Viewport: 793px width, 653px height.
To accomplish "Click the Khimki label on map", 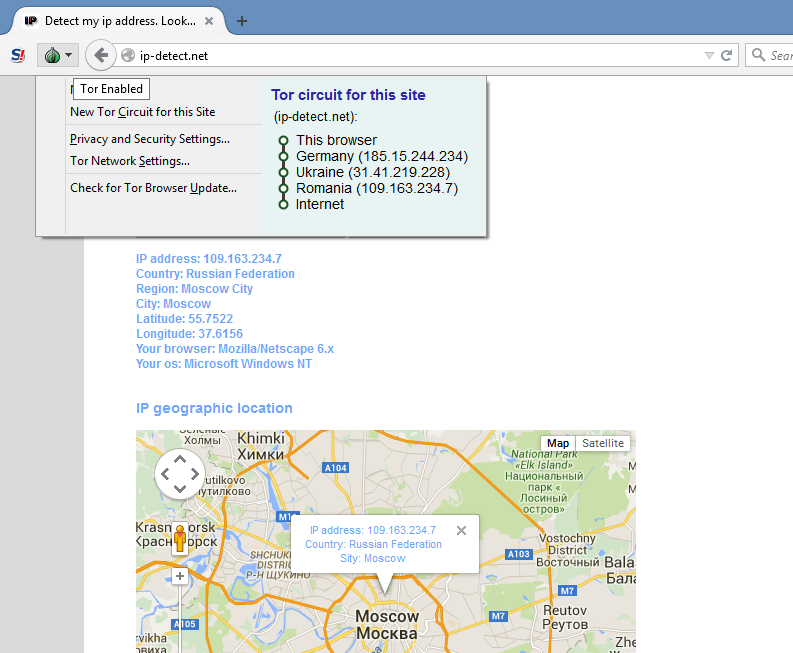I will 261,446.
